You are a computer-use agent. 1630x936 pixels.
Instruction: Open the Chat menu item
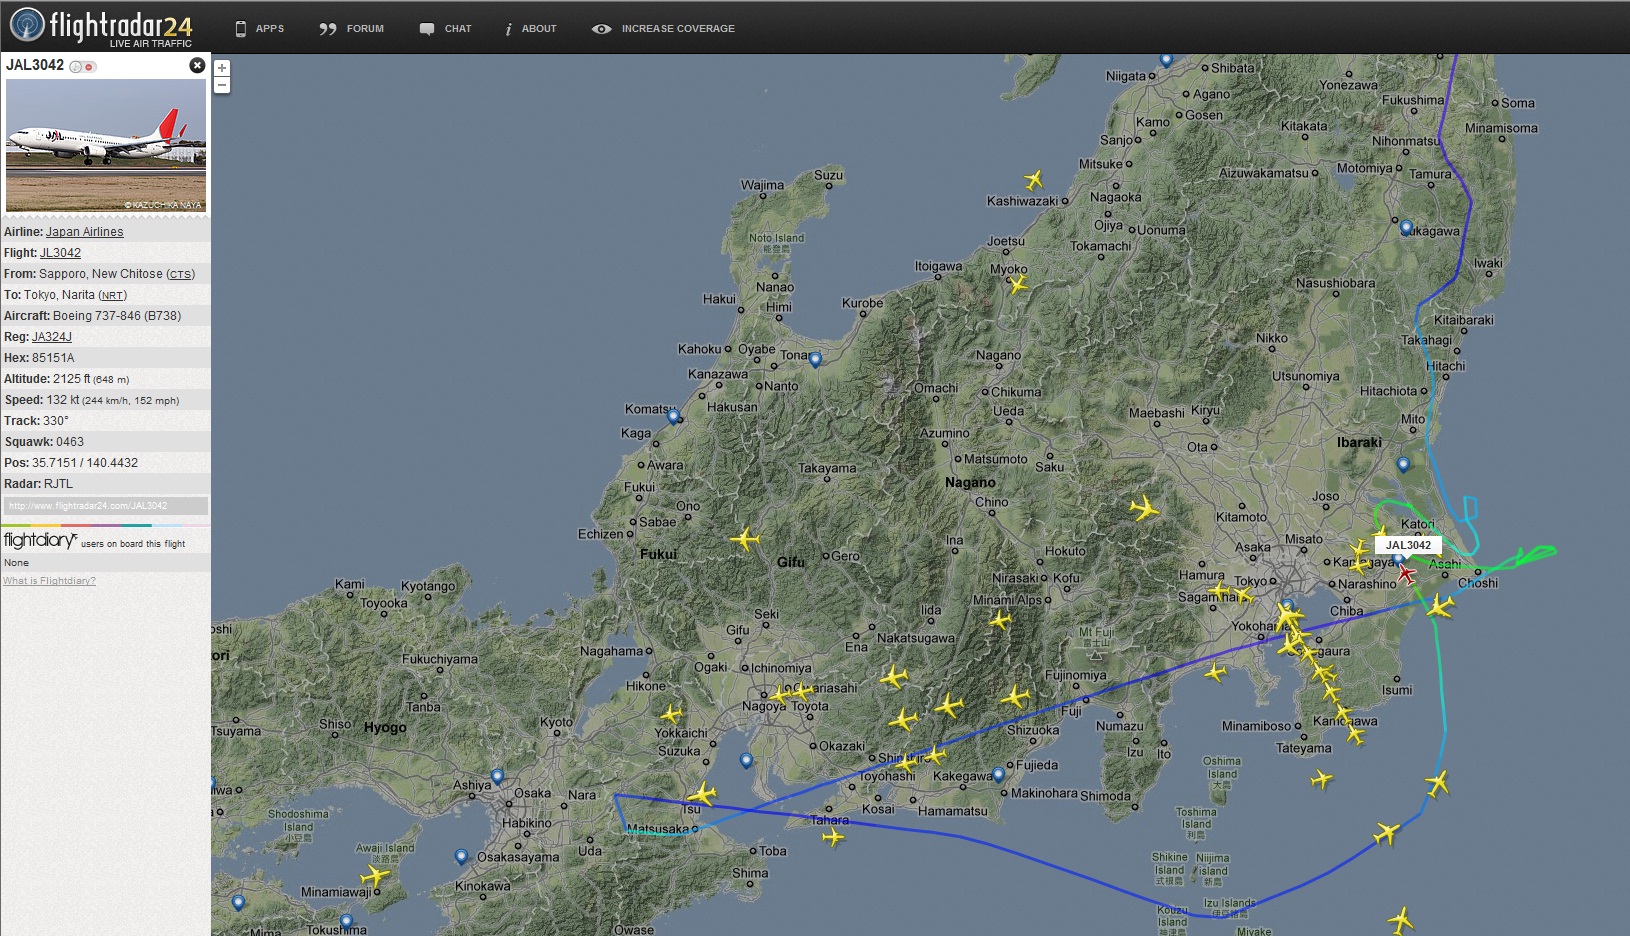pyautogui.click(x=445, y=29)
